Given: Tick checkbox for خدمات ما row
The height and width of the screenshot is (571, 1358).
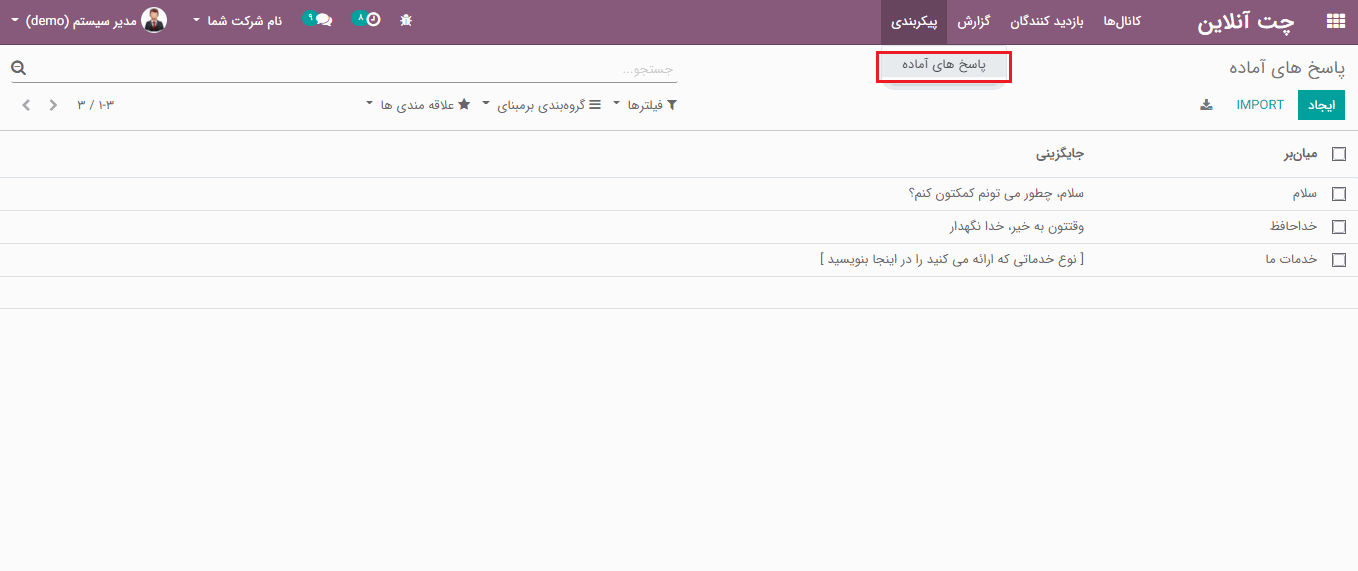Looking at the screenshot, I should (x=1339, y=260).
